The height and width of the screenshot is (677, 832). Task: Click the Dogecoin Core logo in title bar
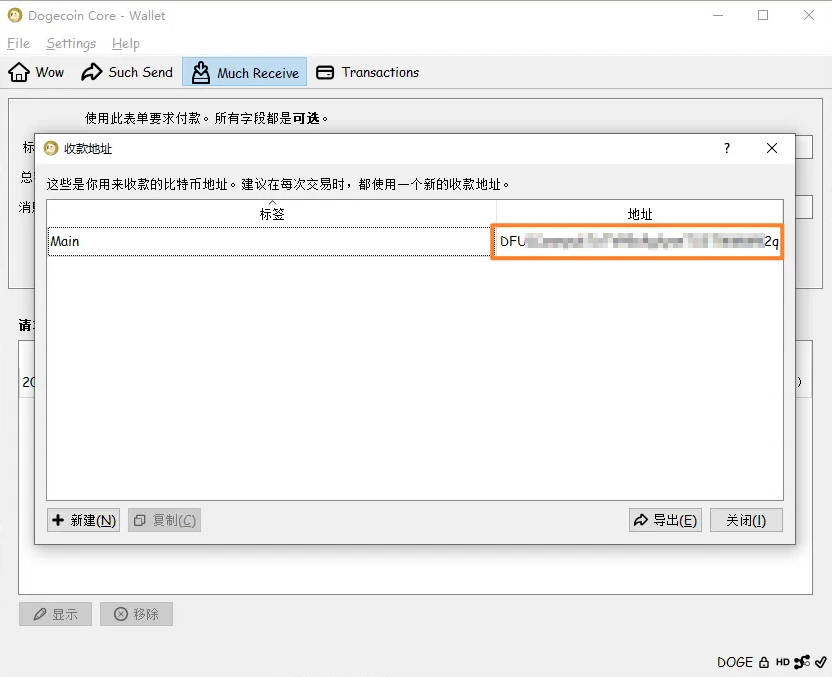click(x=15, y=15)
